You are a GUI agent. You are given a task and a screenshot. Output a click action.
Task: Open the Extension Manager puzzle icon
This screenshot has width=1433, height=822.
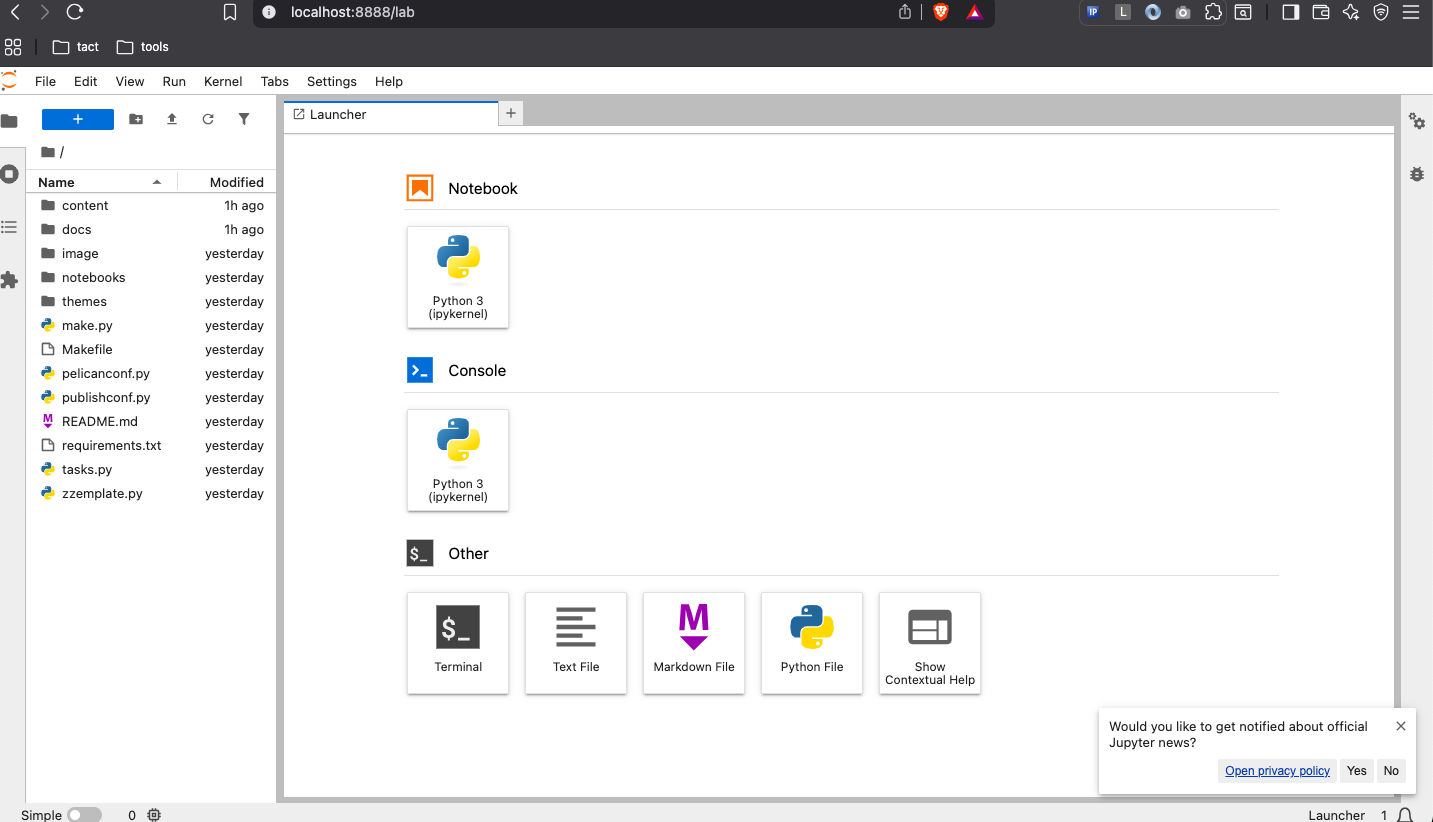[x=10, y=280]
